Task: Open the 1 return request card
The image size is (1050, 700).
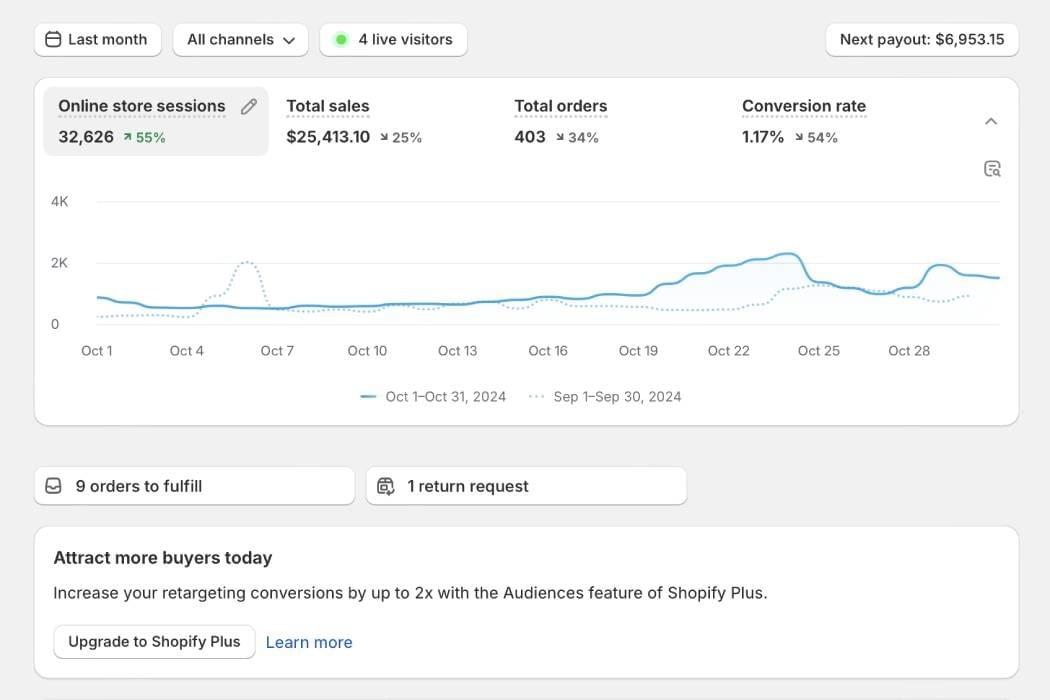Action: (526, 486)
